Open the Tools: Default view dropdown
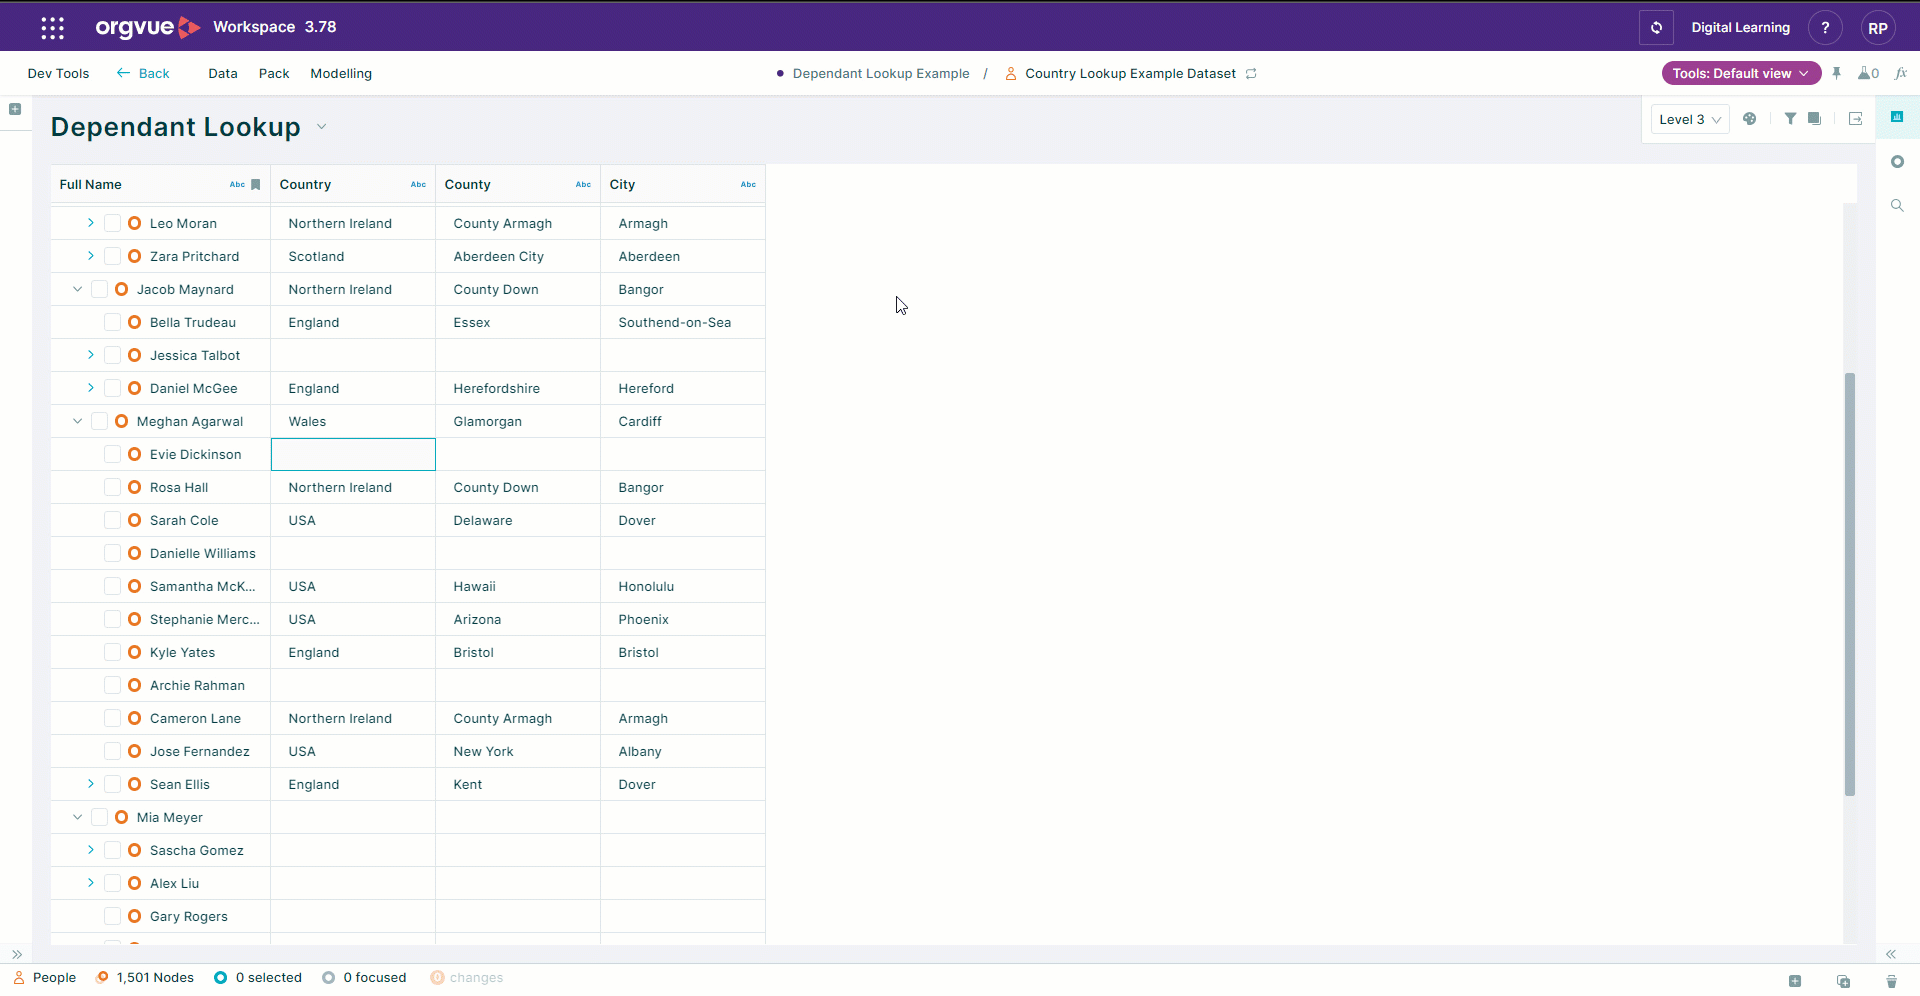Viewport: 1920px width, 996px height. pos(1741,73)
